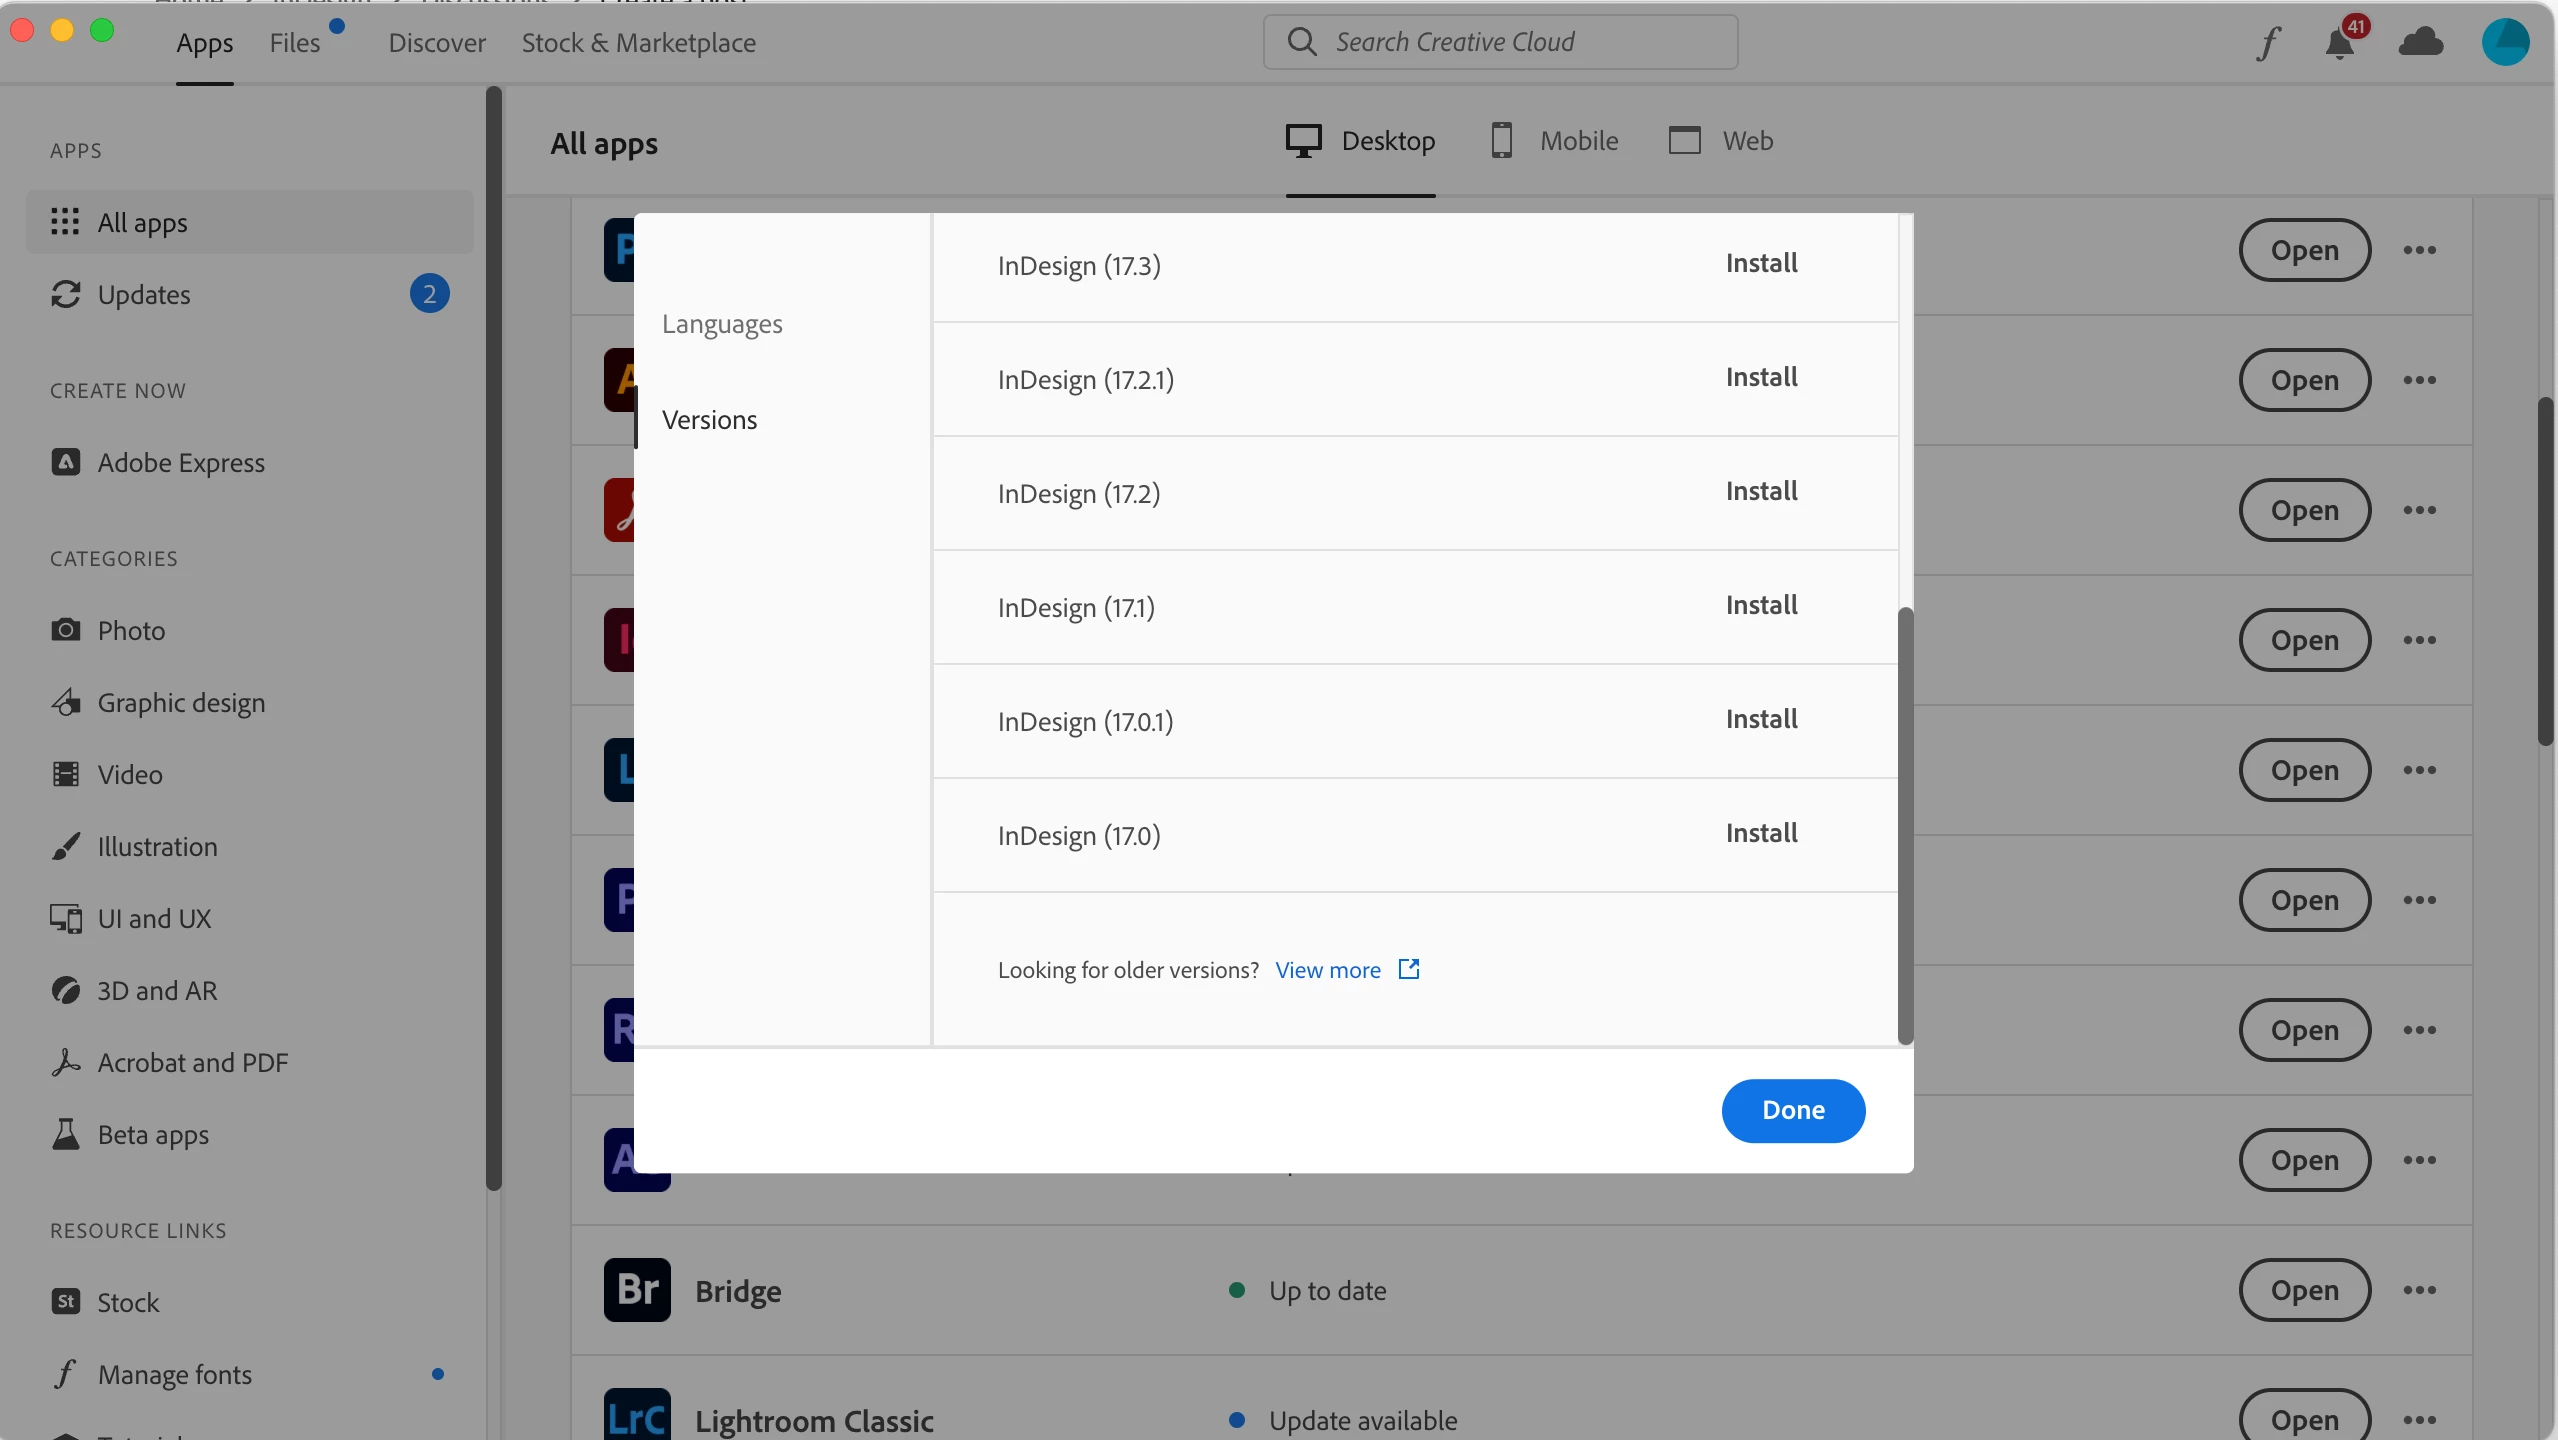This screenshot has height=1440, width=2558.
Task: Expand the more options menu in top app row
Action: coord(2419,250)
